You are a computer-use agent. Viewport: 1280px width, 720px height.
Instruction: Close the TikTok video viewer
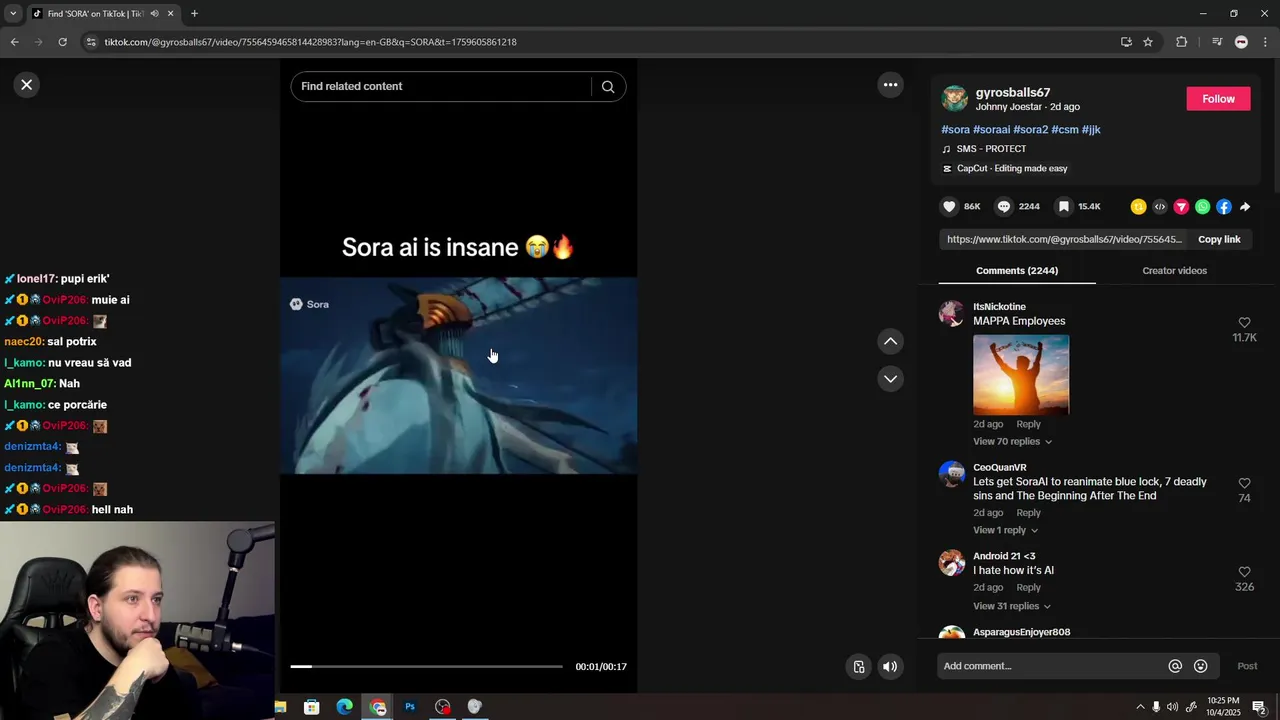27,85
